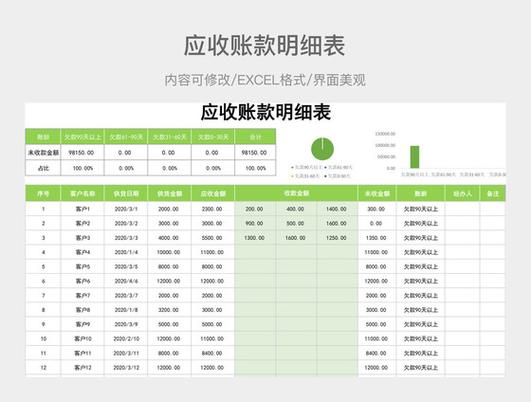Click the 欠款61-90天 summary column header

[126, 137]
